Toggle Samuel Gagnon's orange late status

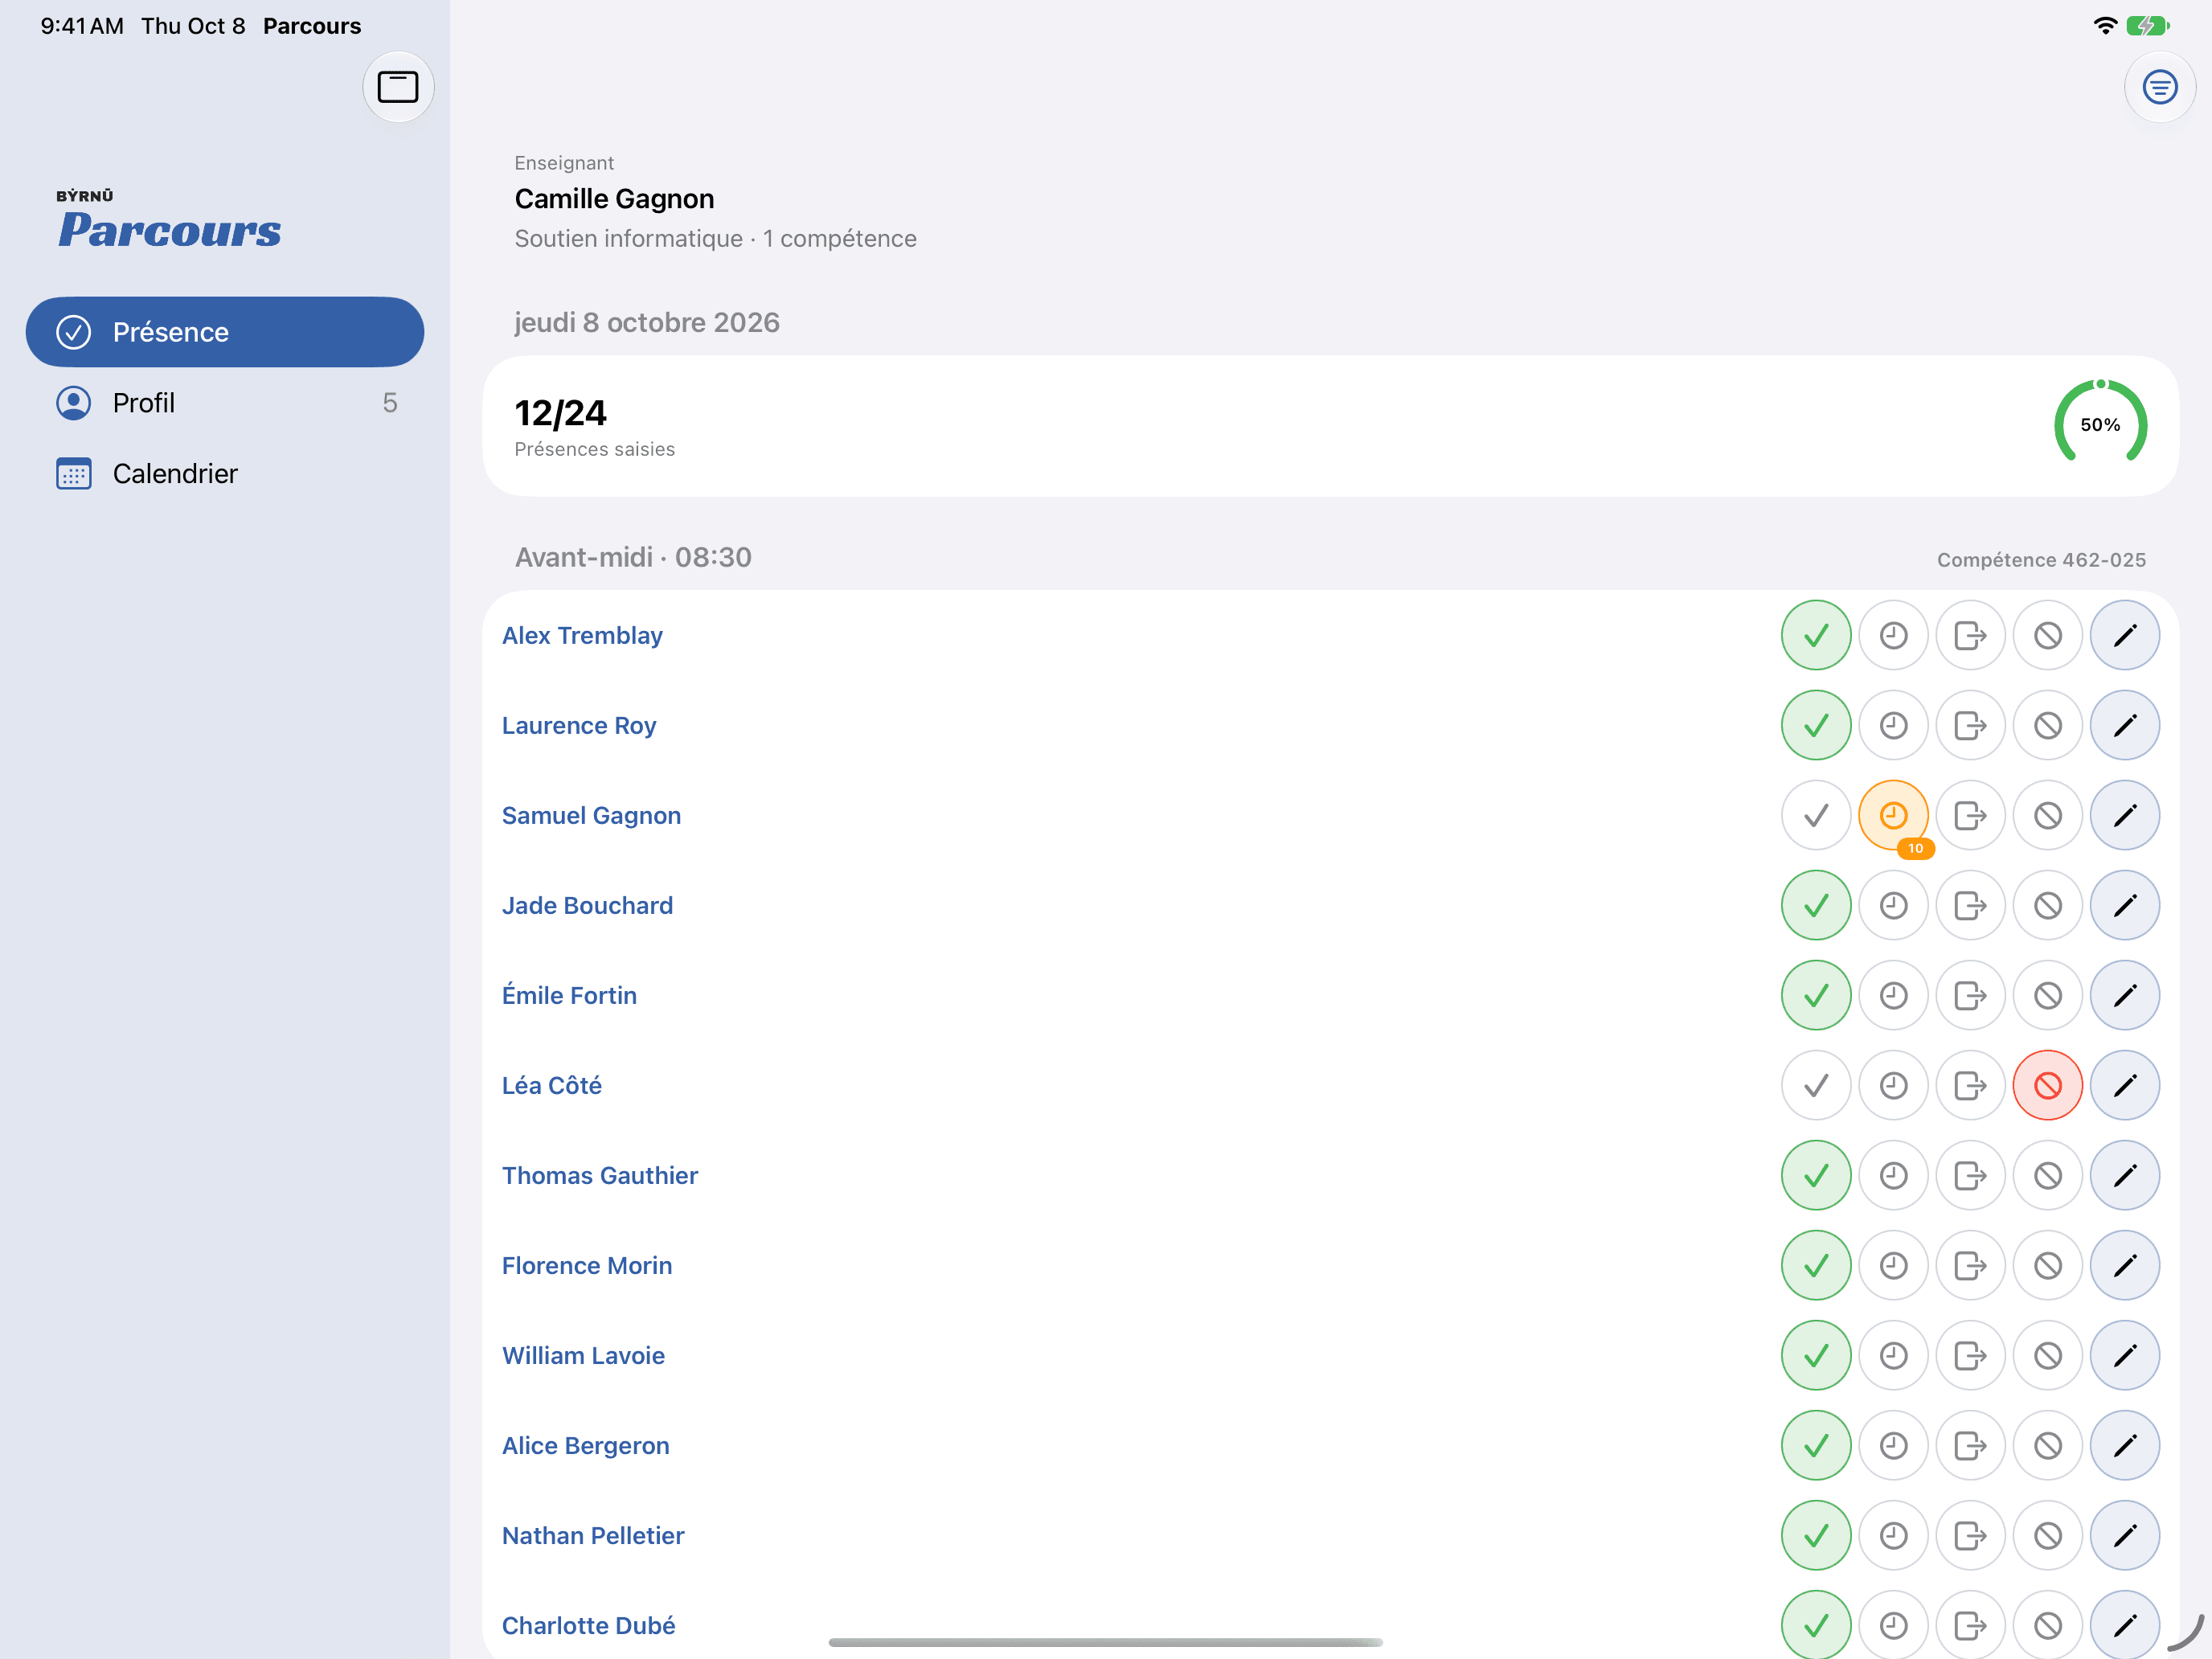(1893, 815)
